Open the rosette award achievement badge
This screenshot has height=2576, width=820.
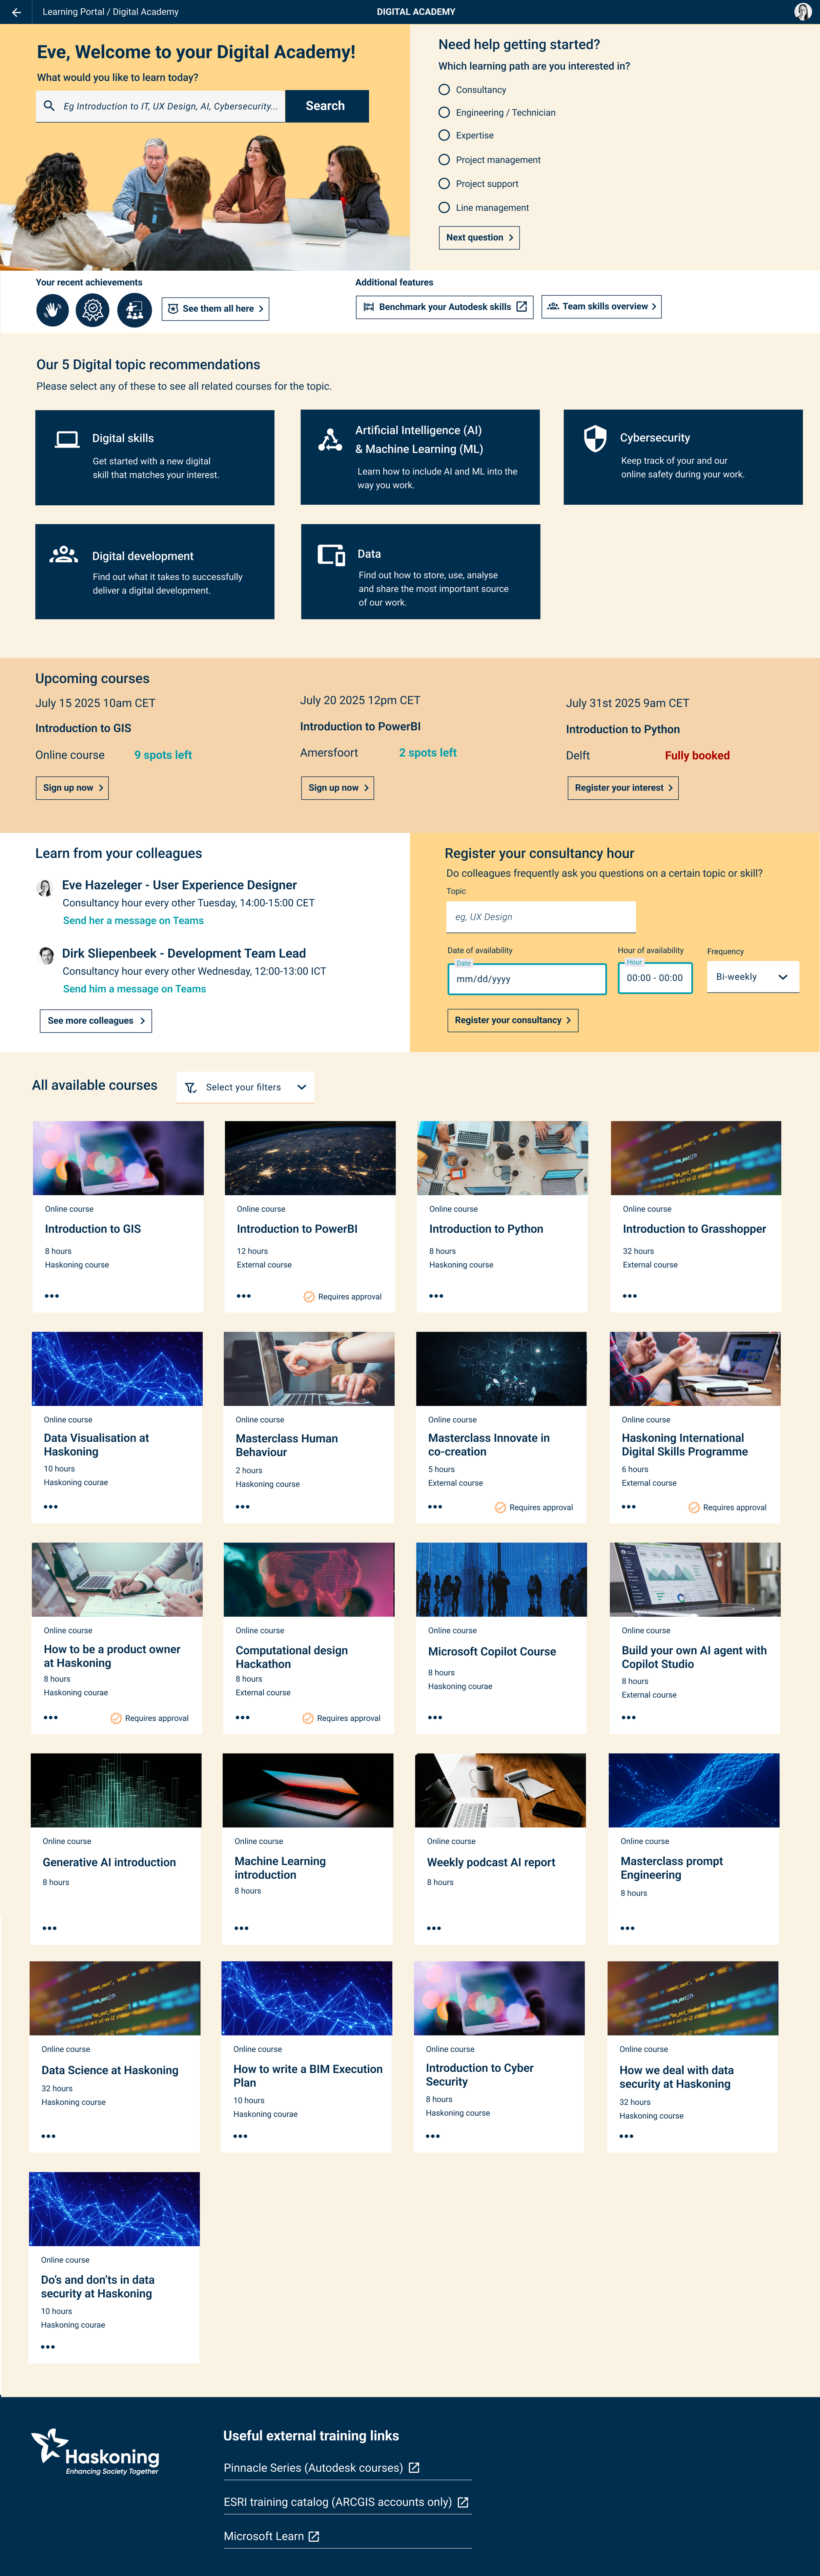(93, 310)
